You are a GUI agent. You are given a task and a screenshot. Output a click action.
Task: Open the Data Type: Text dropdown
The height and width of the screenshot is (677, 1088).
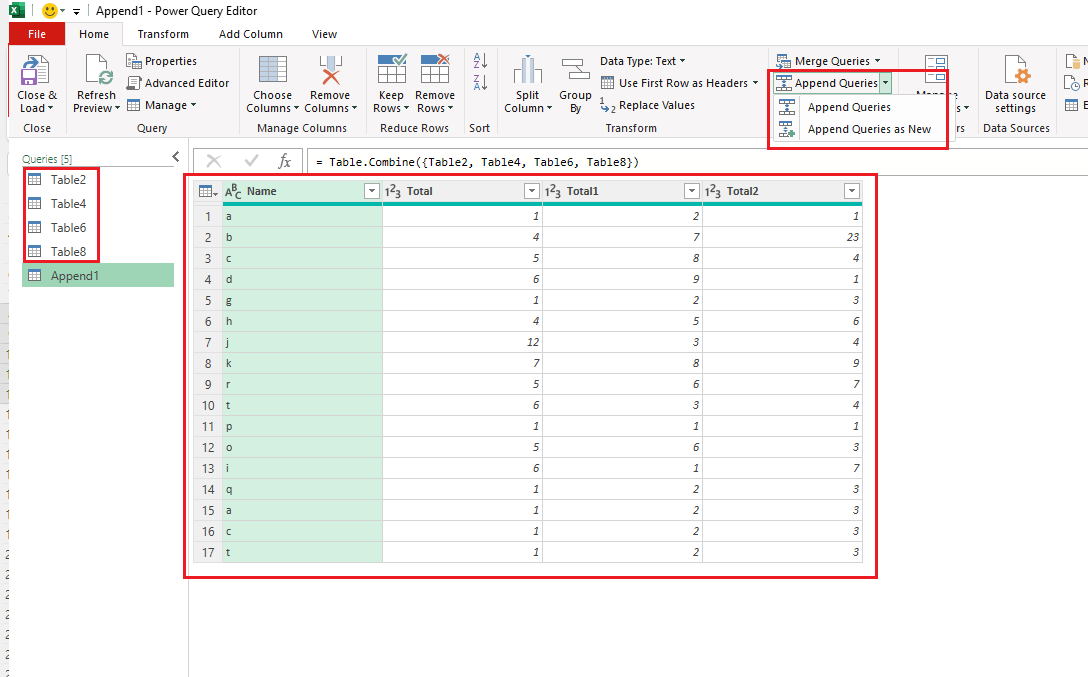tap(643, 61)
